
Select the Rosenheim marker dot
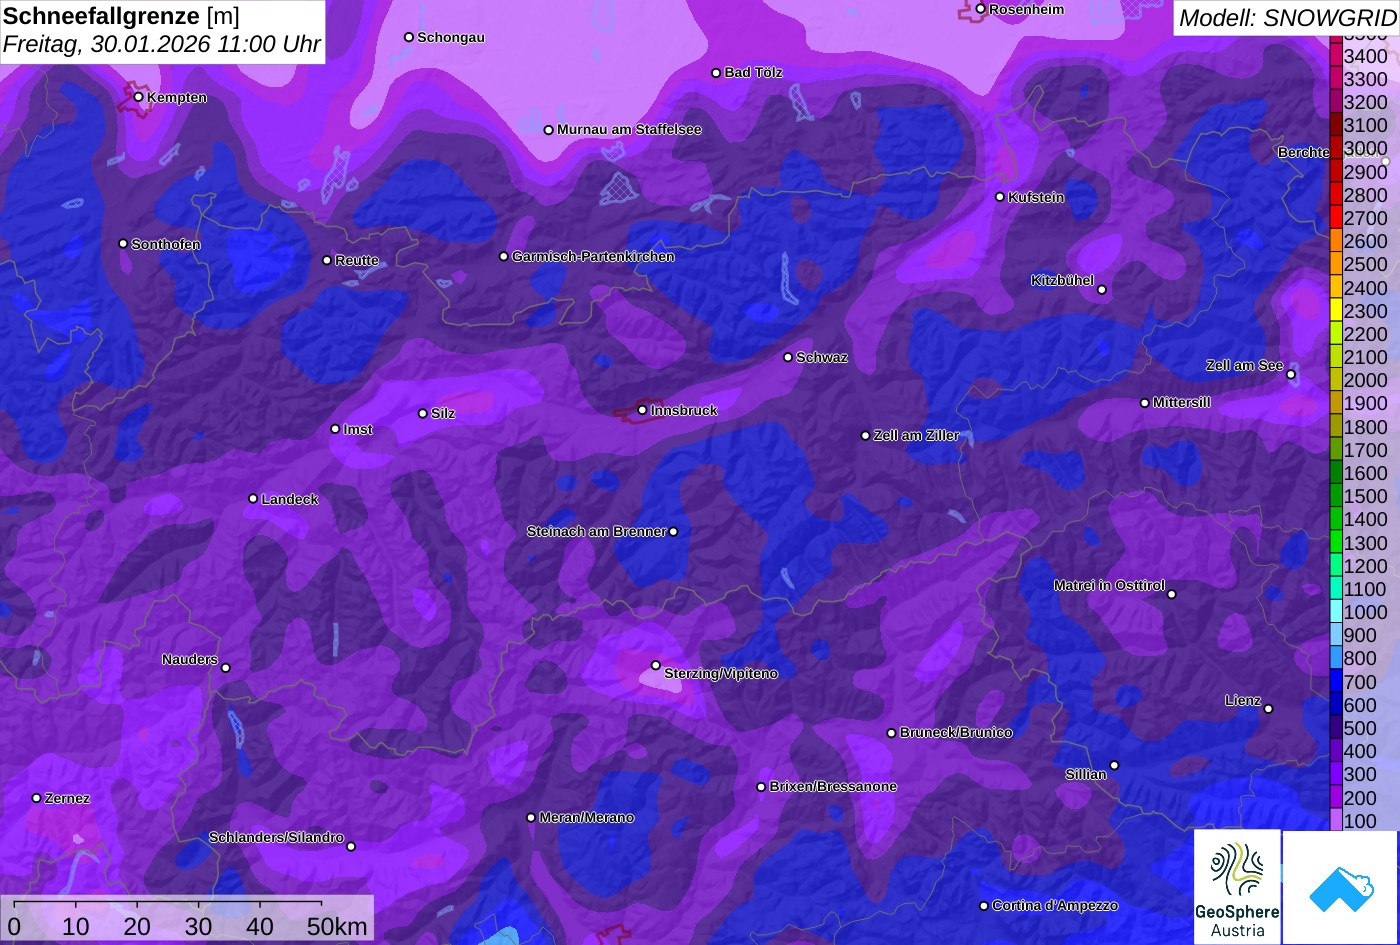pyautogui.click(x=981, y=9)
